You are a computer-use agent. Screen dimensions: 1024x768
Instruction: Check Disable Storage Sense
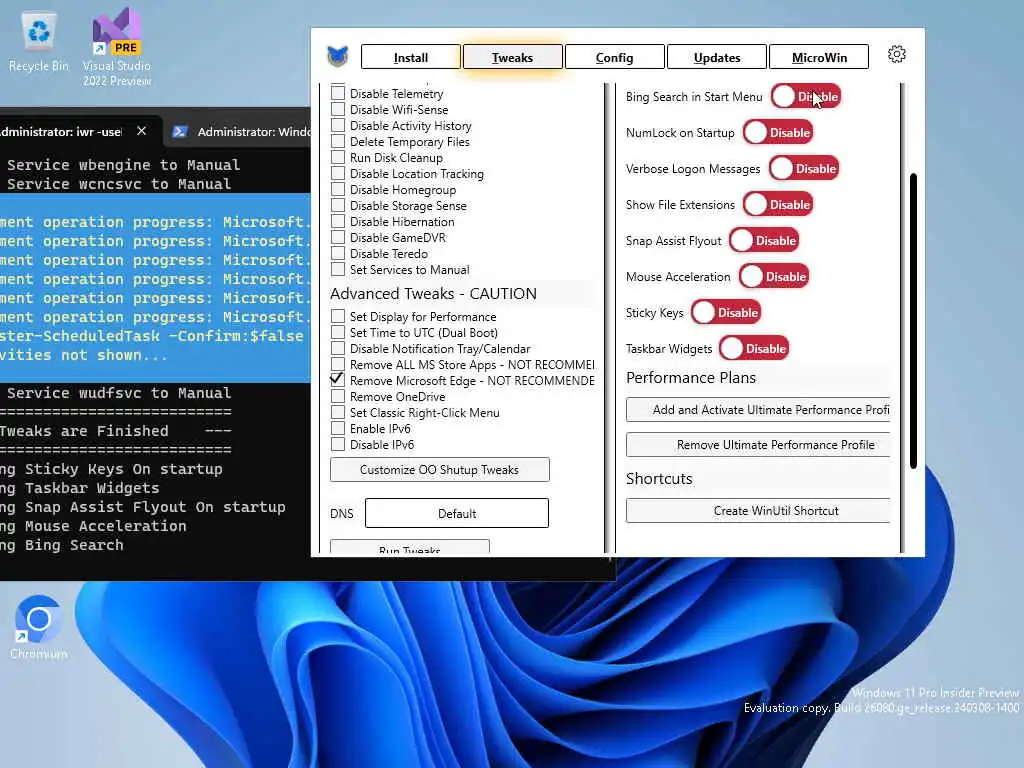[338, 205]
